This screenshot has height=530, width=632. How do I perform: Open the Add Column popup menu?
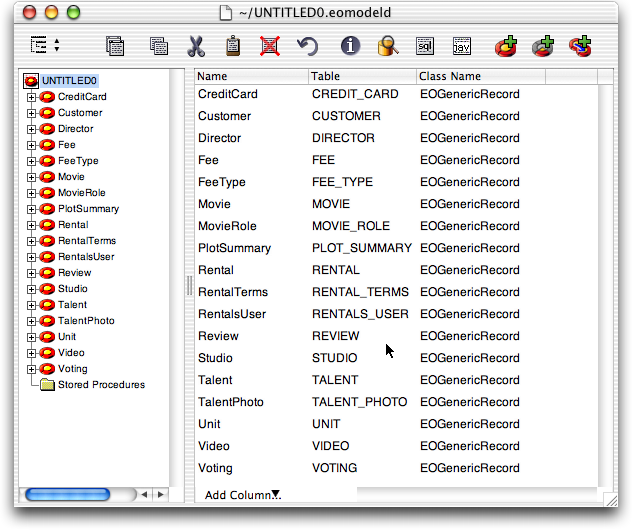pos(242,495)
